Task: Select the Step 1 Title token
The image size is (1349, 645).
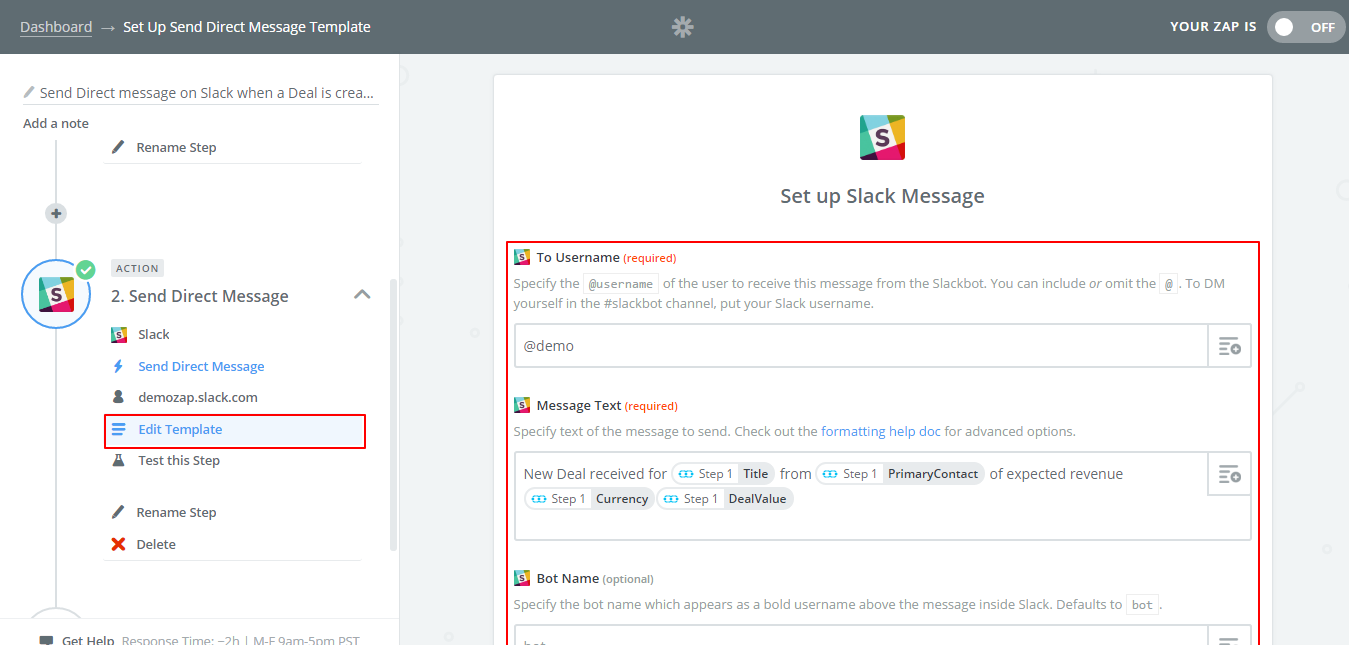Action: (723, 474)
